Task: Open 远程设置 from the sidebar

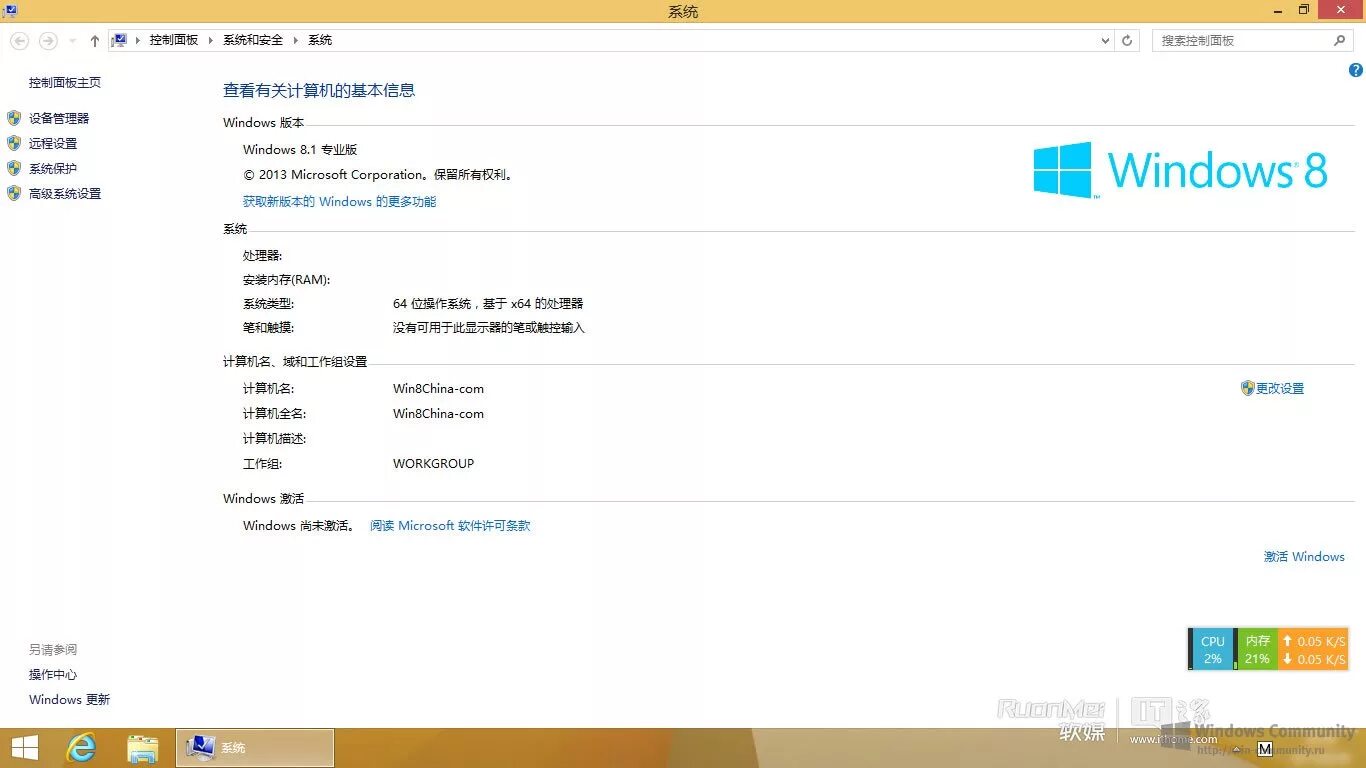Action: (x=53, y=143)
